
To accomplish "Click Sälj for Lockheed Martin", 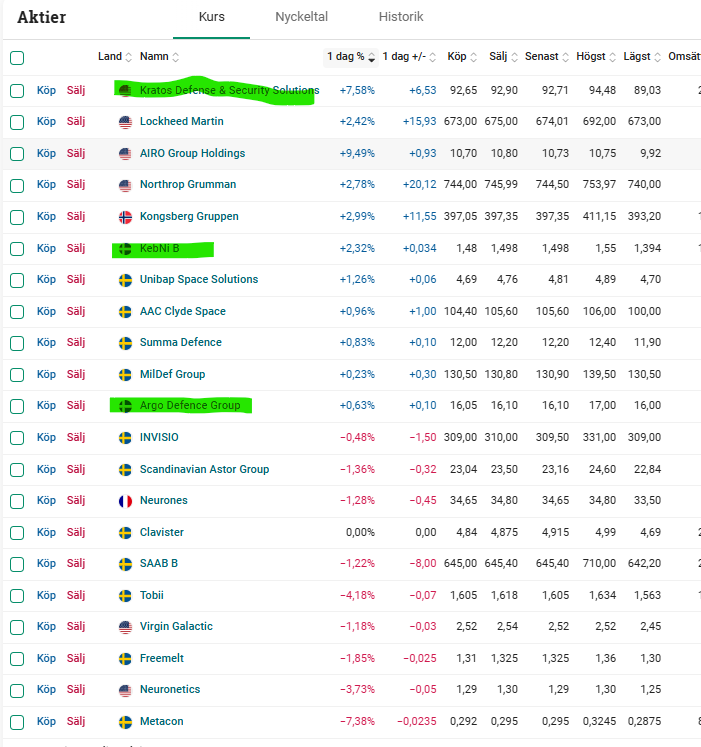I will 76,121.
